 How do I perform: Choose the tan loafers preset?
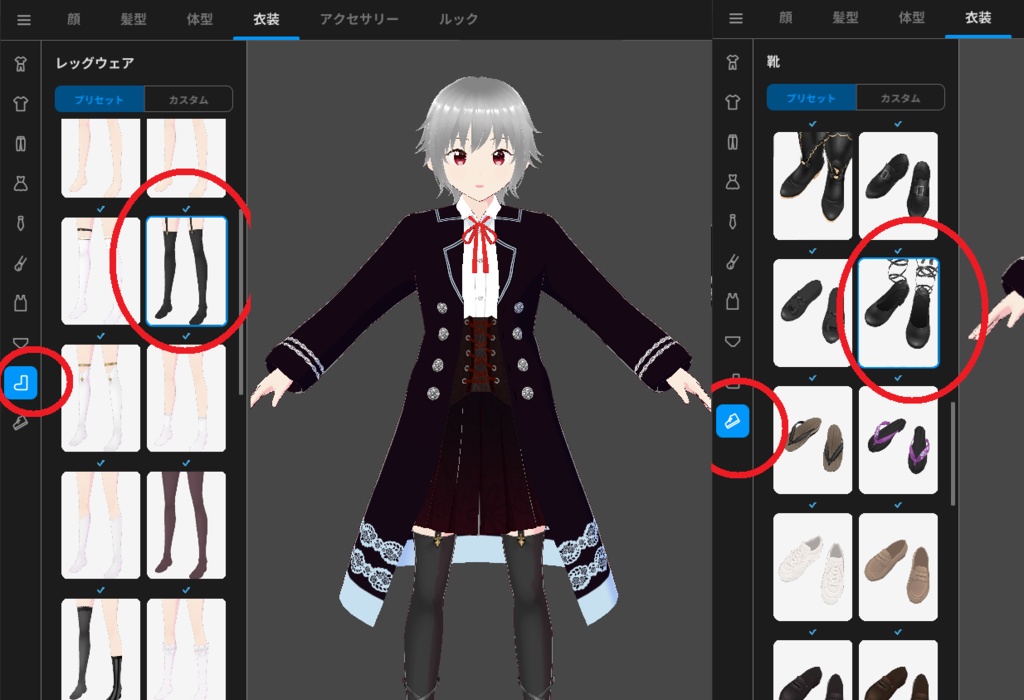coord(898,567)
